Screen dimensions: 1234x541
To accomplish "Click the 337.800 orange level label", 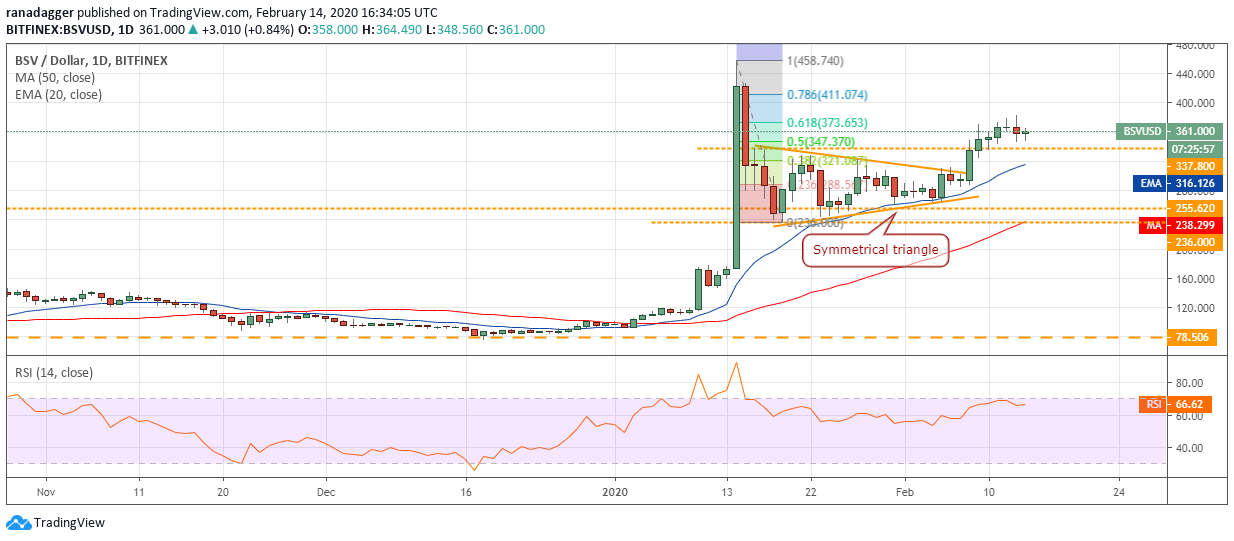I will pyautogui.click(x=1195, y=166).
